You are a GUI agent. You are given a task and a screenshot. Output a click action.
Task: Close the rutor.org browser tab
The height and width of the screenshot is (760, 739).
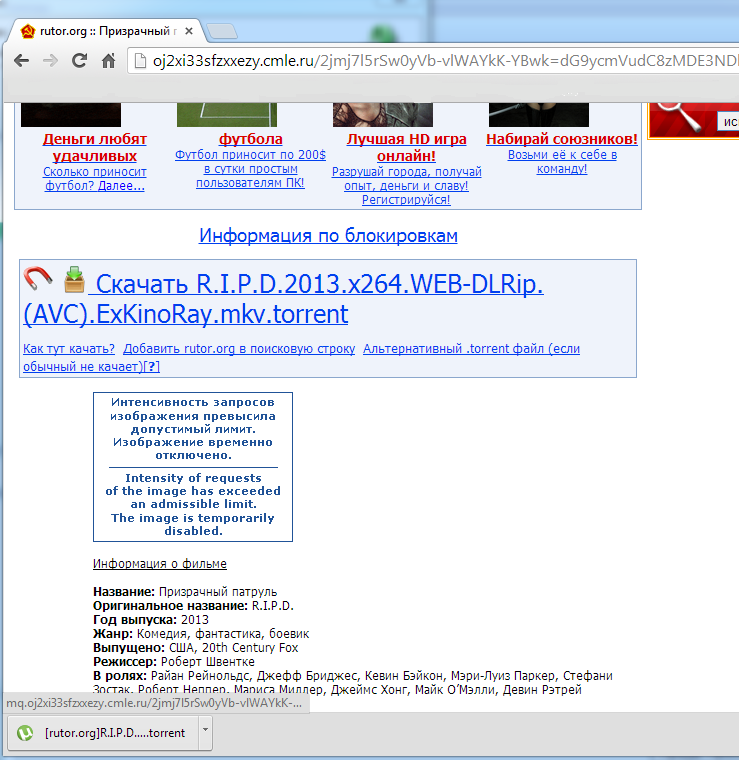pyautogui.click(x=189, y=31)
